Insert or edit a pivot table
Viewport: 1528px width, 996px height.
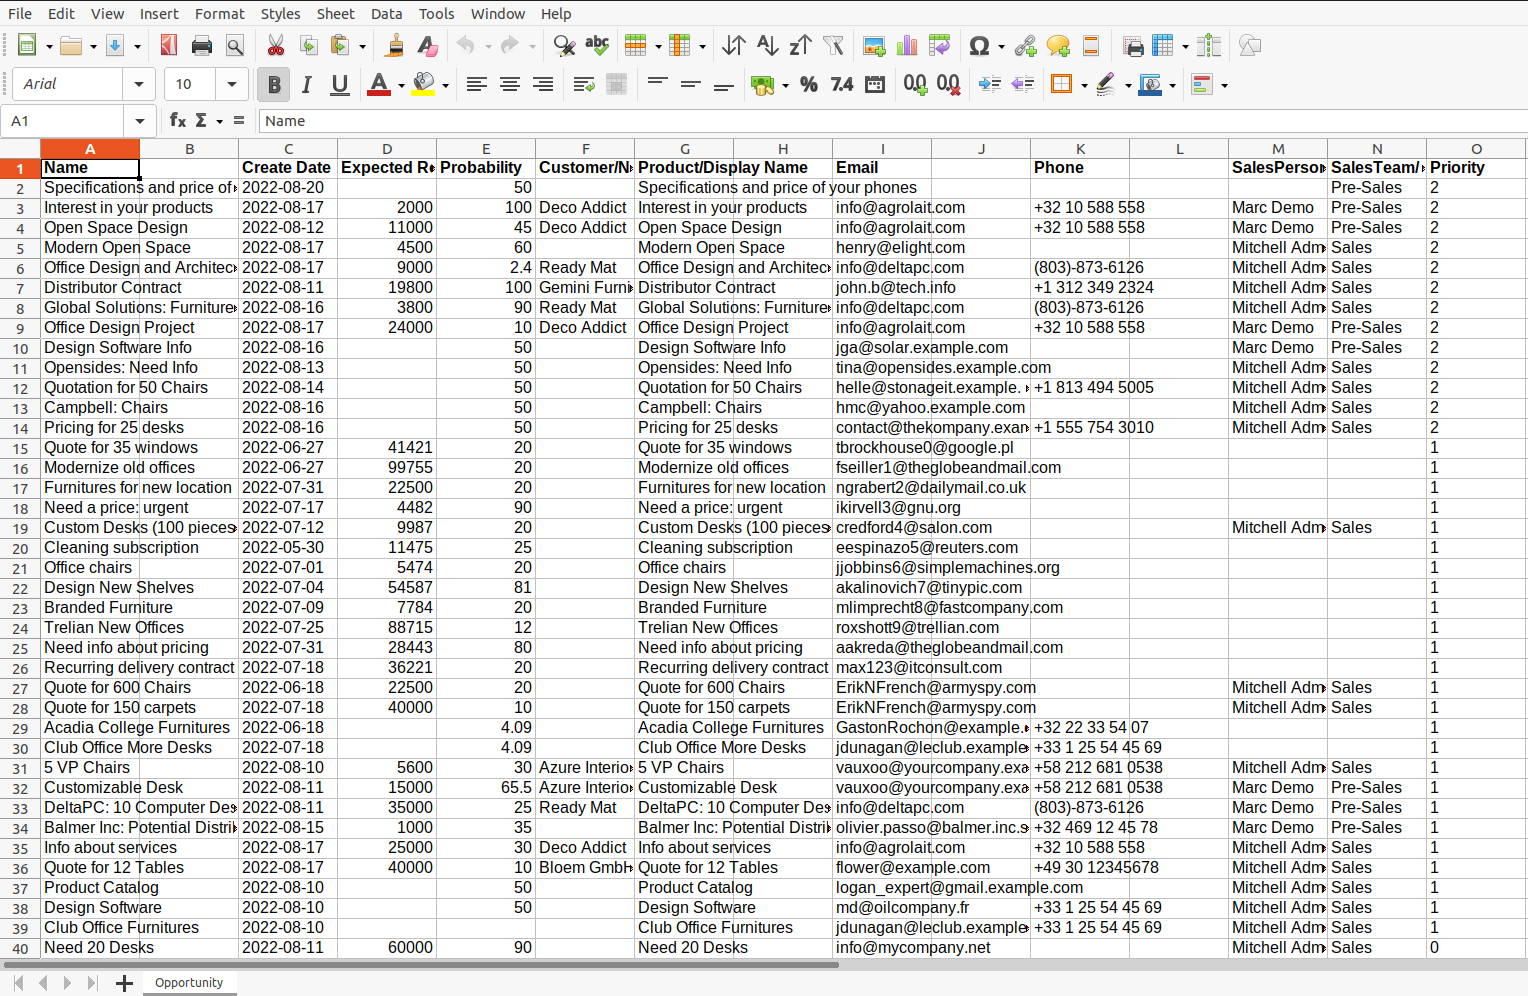[940, 45]
